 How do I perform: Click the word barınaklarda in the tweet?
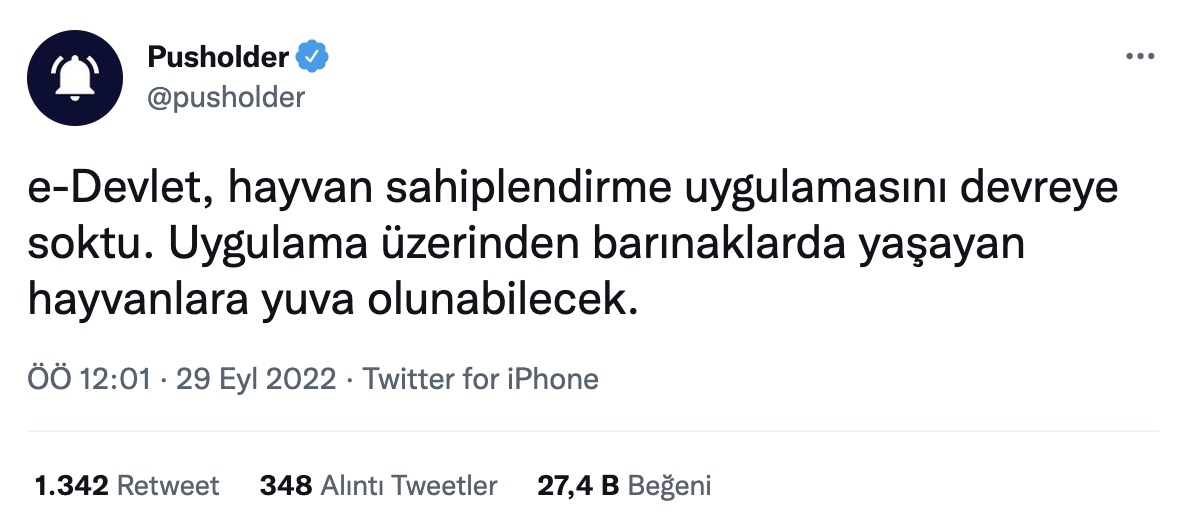tap(719, 244)
